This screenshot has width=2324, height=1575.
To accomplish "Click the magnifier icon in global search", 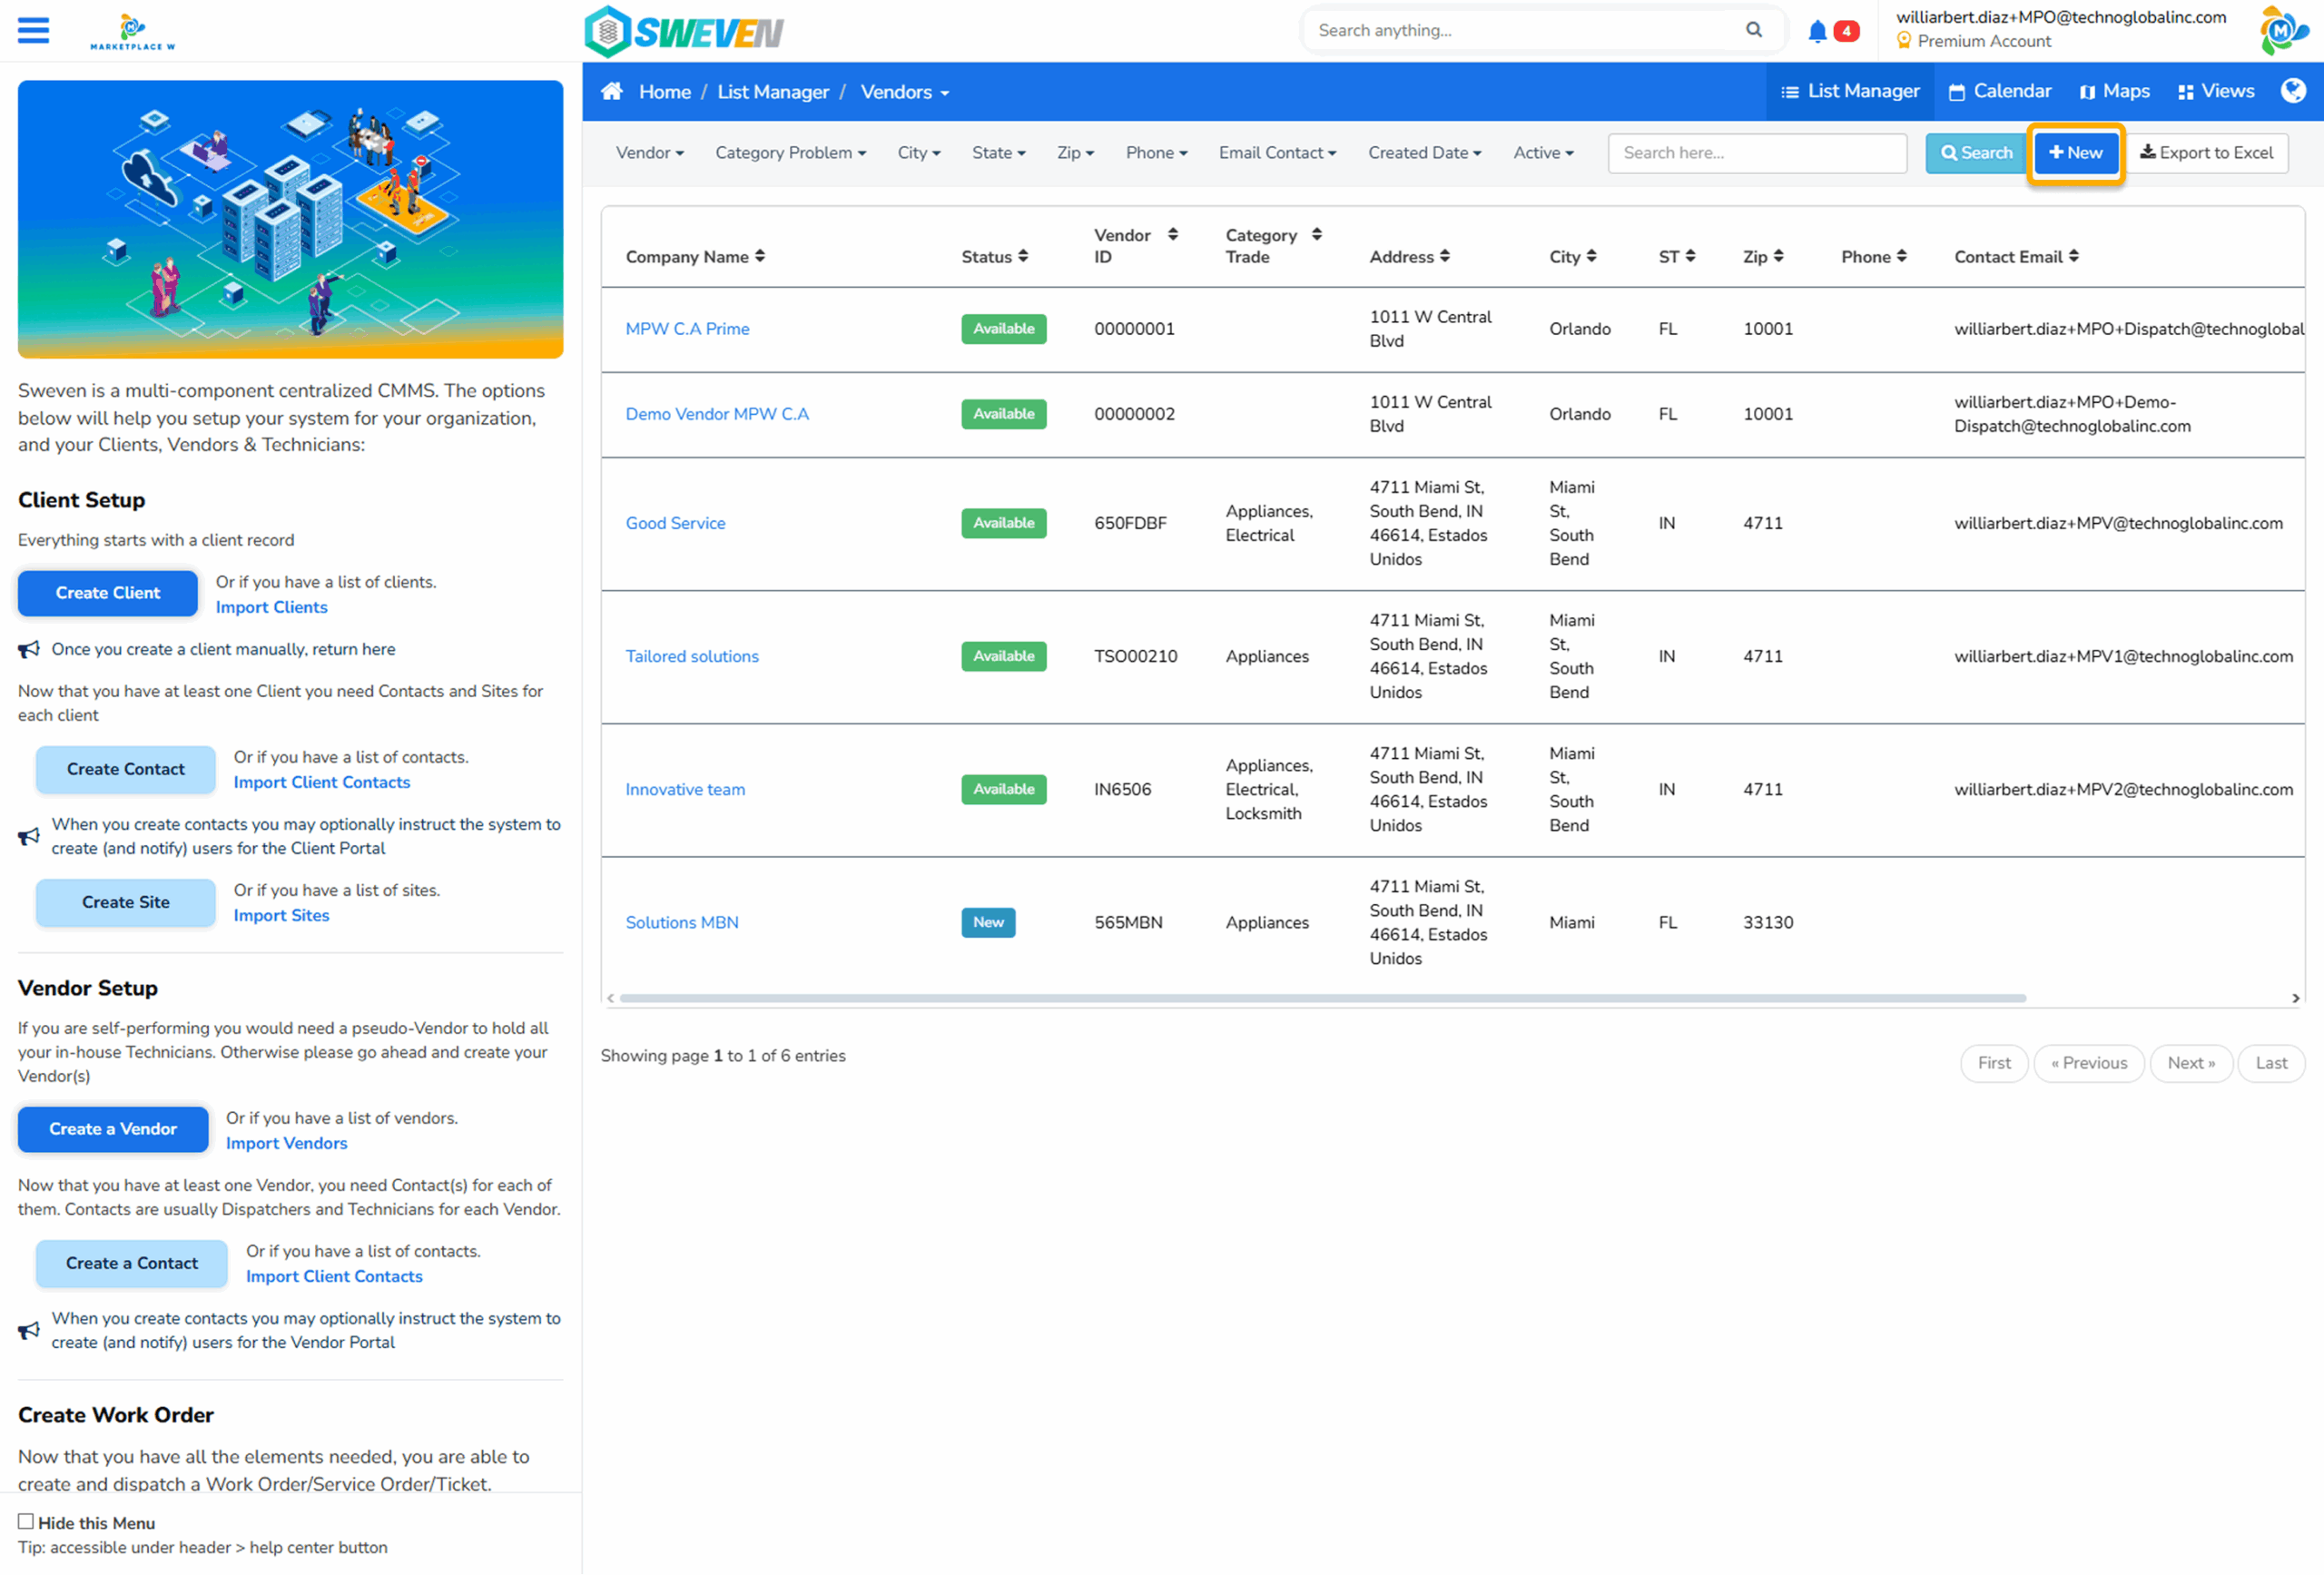I will pos(1753,30).
